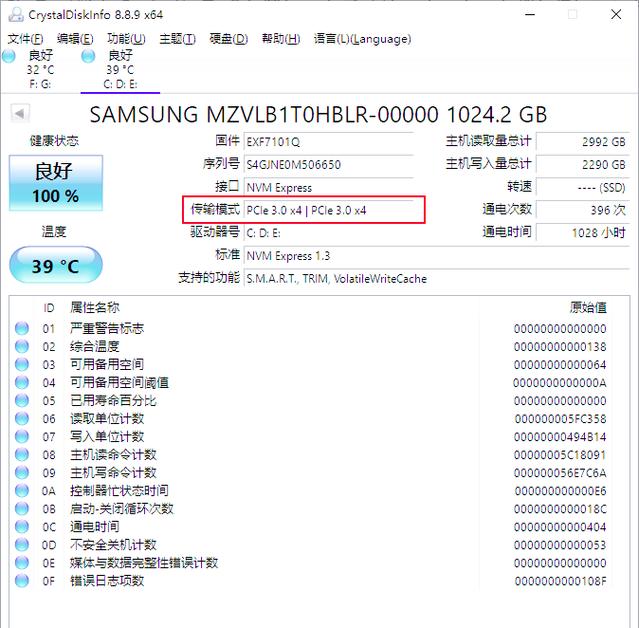Click the 原始值 column header
This screenshot has height=628, width=639.
click(588, 307)
